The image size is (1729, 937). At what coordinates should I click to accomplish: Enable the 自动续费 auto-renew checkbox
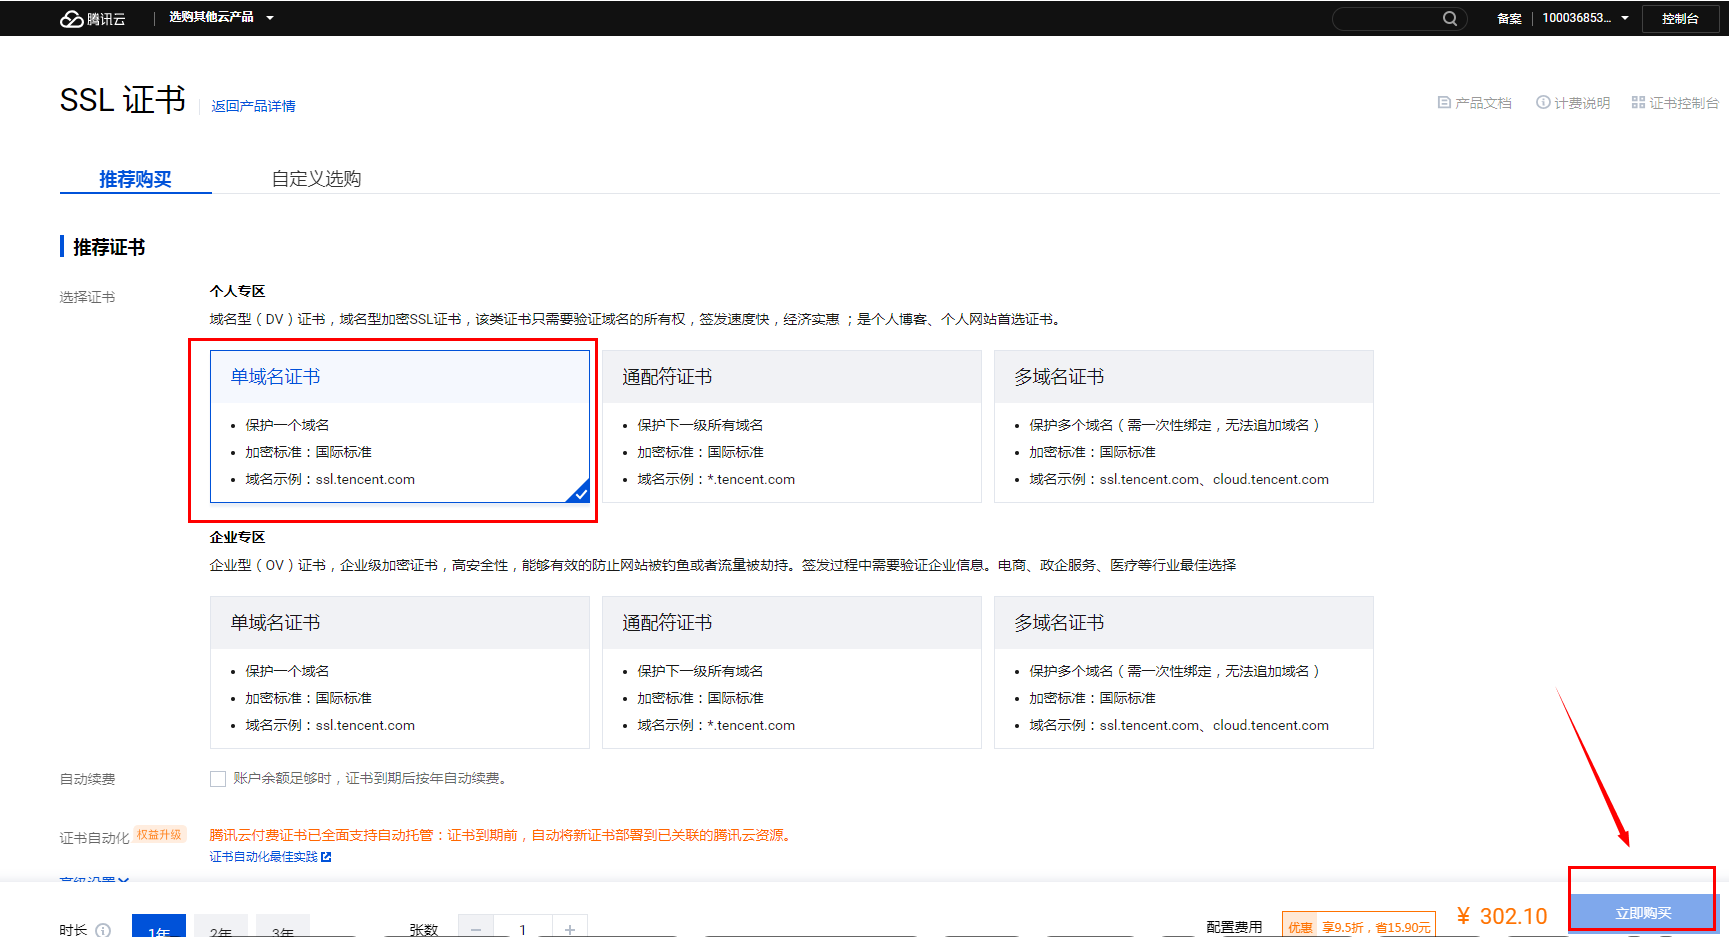(218, 779)
